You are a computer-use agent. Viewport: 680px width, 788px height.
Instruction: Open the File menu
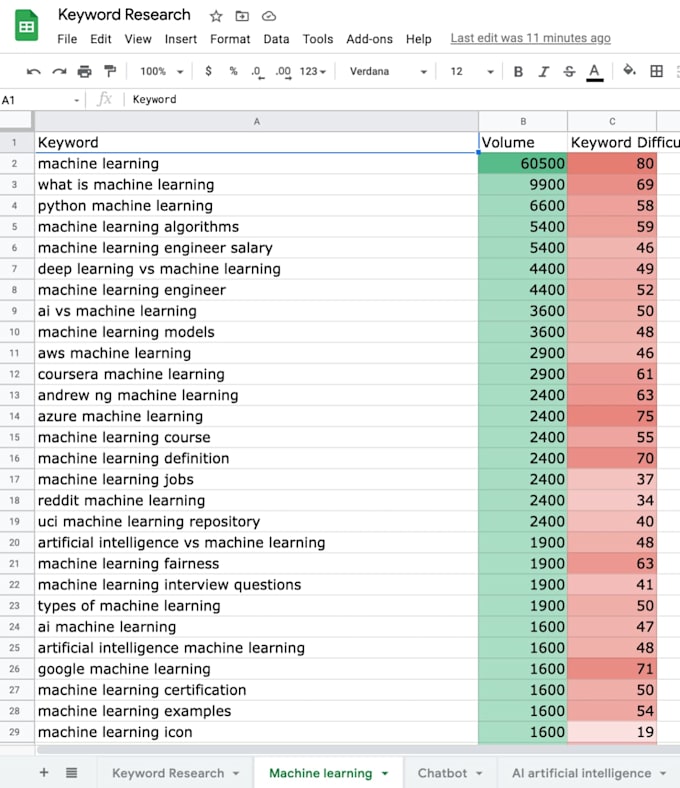click(x=67, y=39)
